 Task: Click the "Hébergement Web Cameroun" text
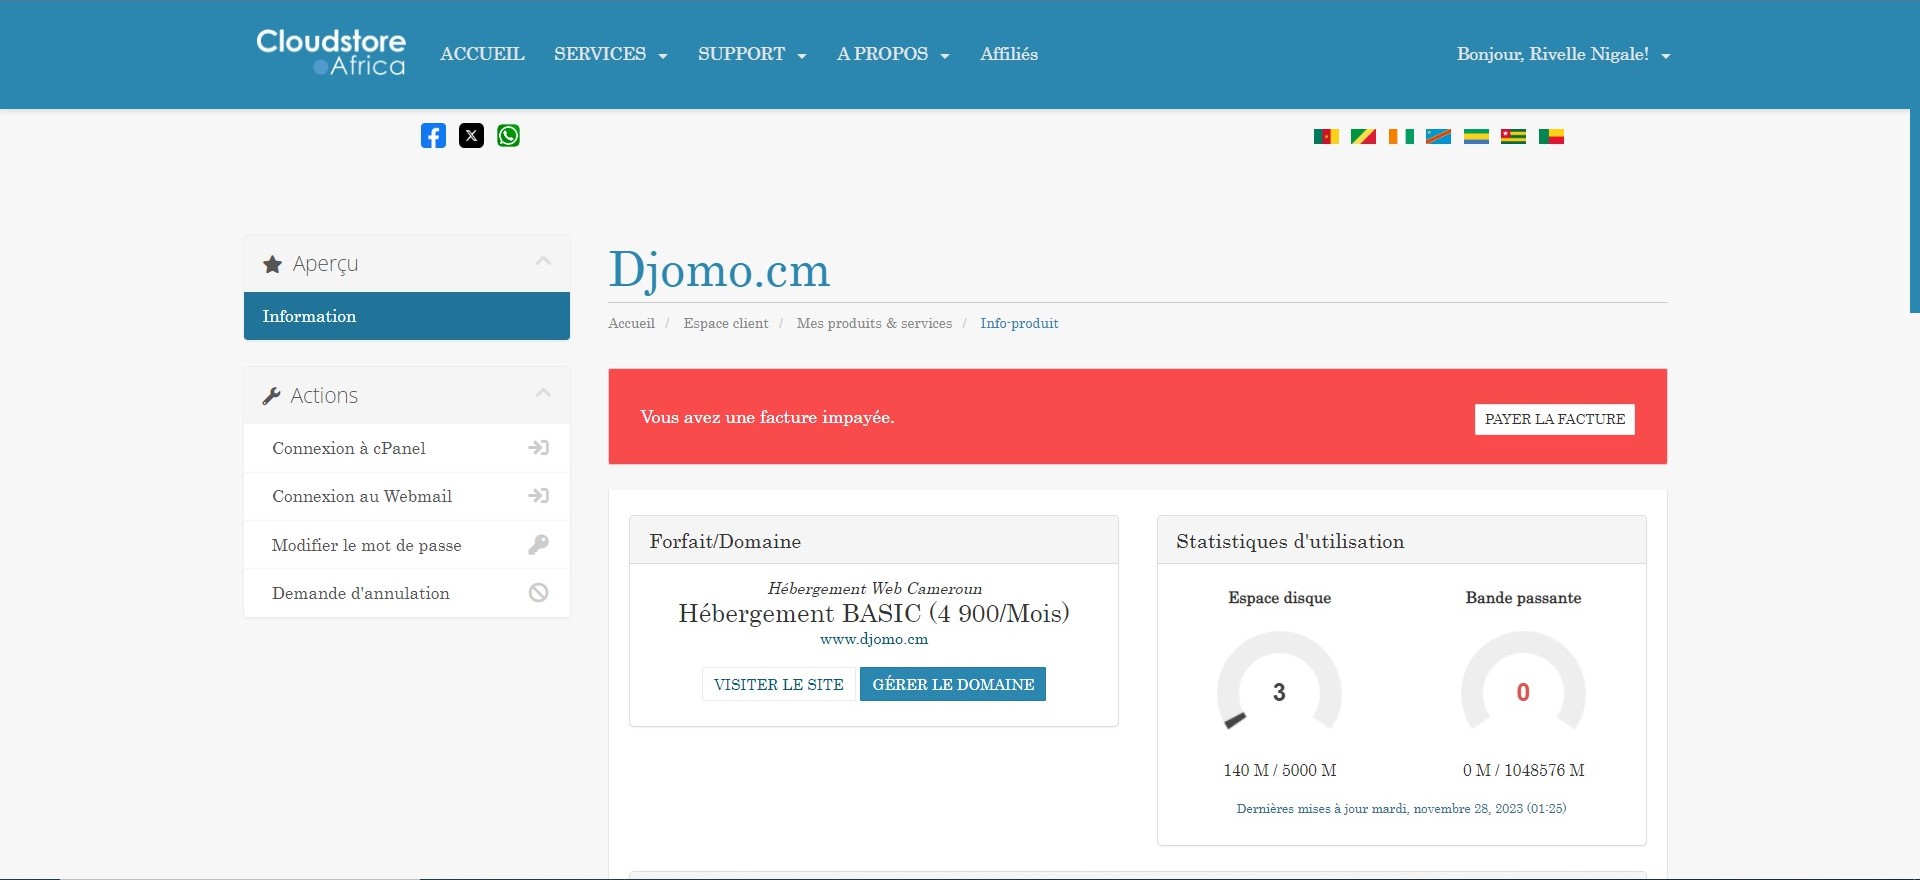coord(875,588)
